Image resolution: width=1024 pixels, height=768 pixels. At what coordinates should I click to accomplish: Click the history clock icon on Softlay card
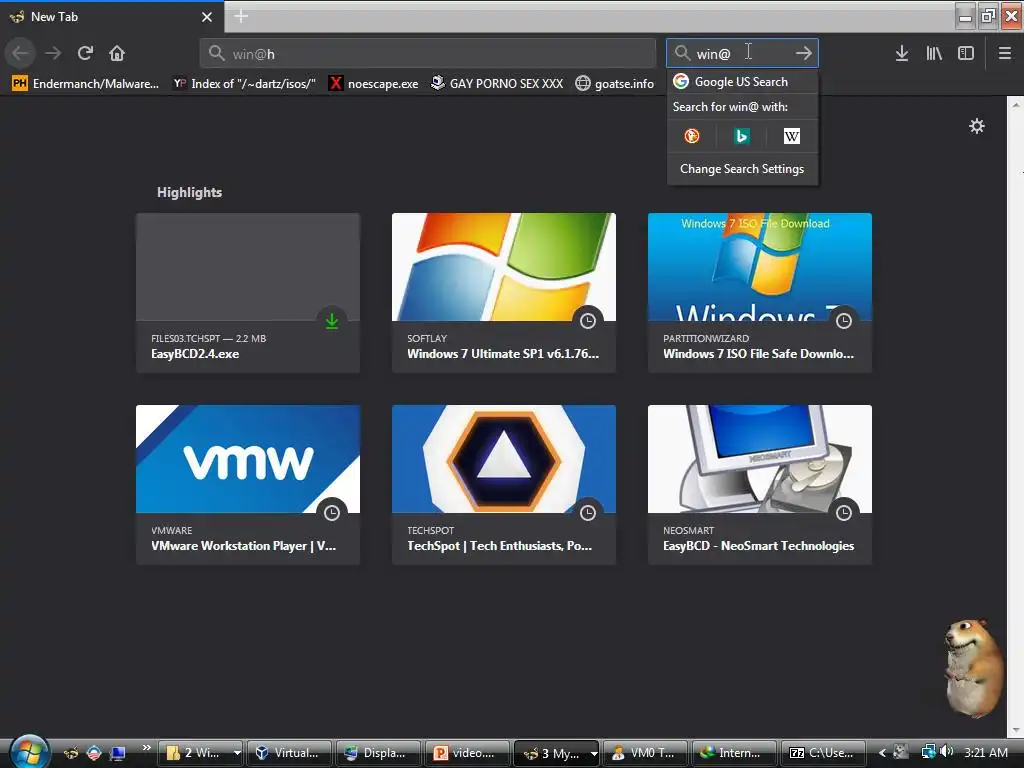pos(588,321)
